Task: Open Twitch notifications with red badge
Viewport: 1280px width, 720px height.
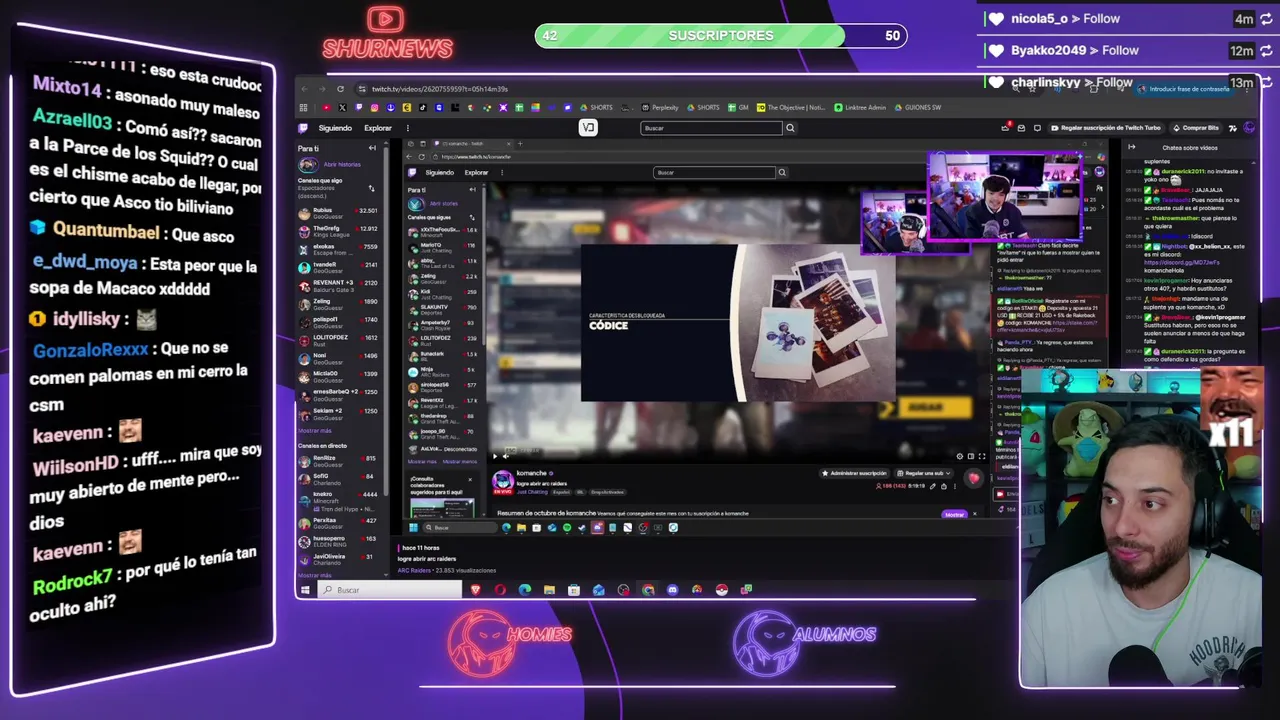Action: point(1005,128)
